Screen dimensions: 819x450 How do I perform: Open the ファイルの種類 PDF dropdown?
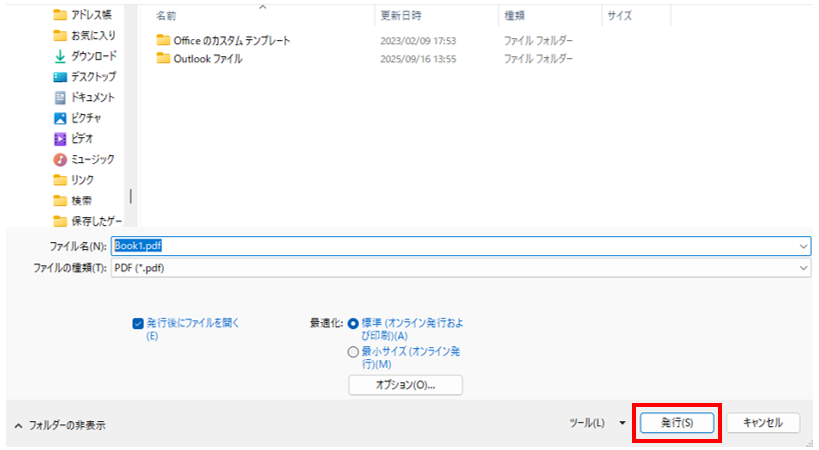pyautogui.click(x=460, y=268)
